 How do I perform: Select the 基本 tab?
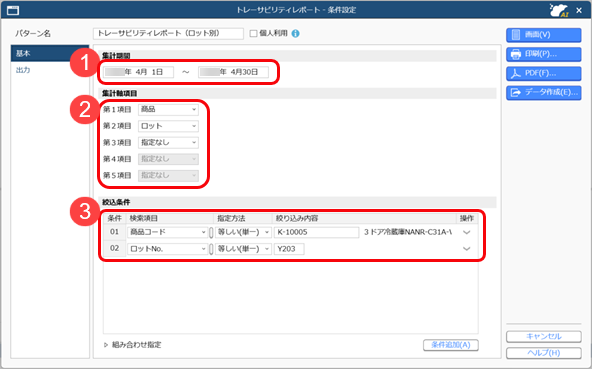[x=50, y=54]
